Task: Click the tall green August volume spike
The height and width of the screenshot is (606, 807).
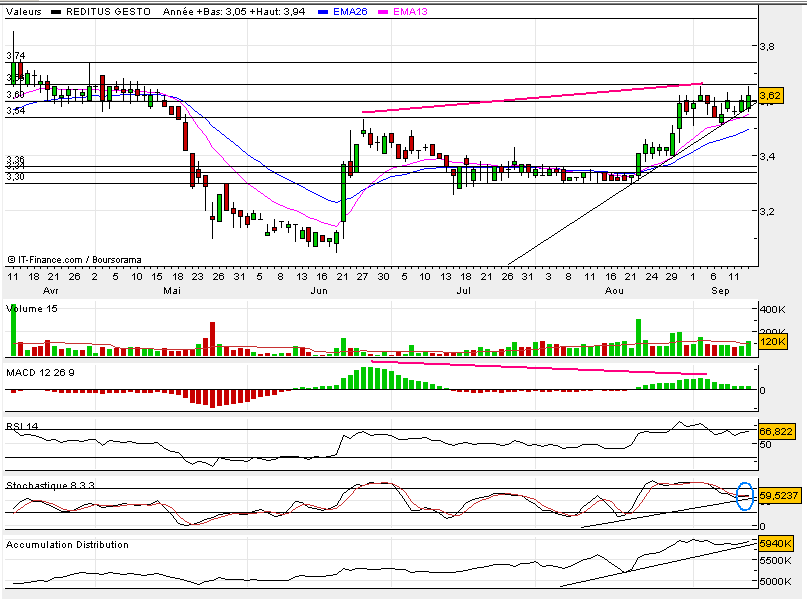Action: tap(639, 337)
